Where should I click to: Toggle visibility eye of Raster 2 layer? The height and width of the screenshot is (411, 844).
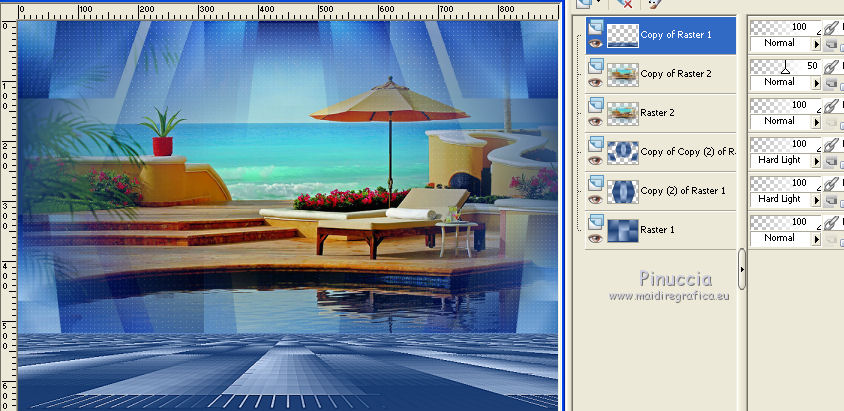click(595, 122)
